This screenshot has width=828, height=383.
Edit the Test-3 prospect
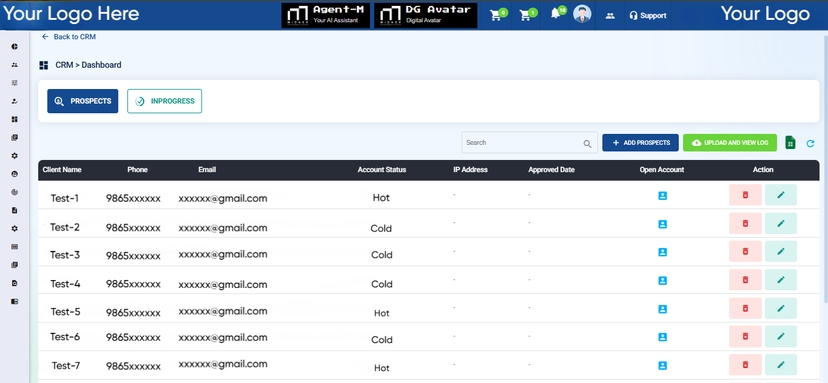point(781,251)
